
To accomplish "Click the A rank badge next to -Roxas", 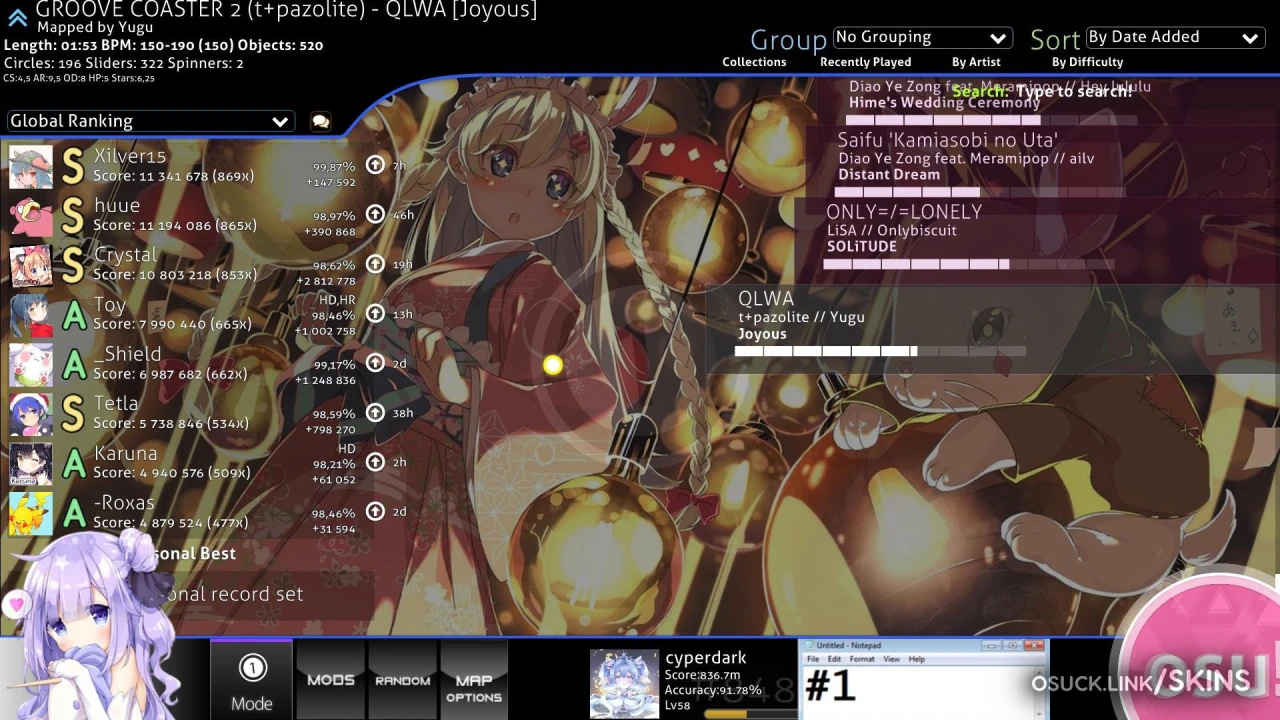I will point(73,513).
